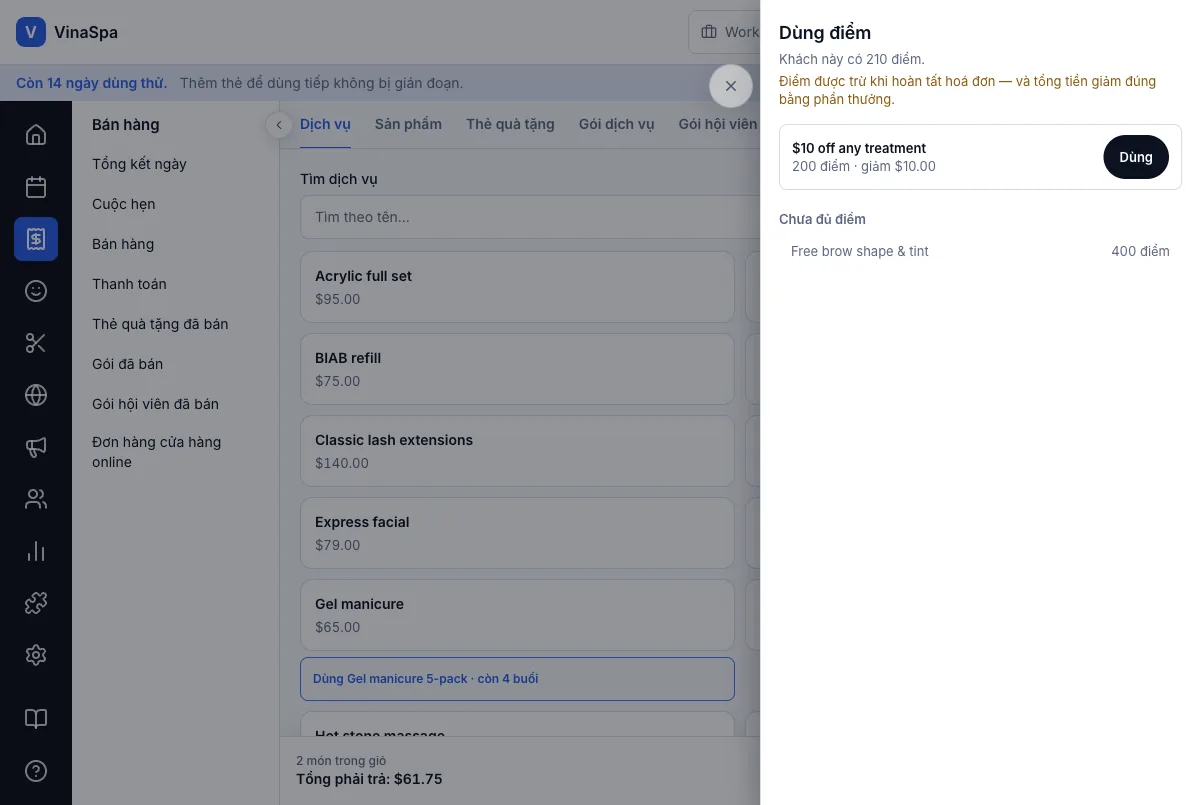The image size is (1200, 805).
Task: Switch to the Thẻ quà tặng tab
Action: 510,125
